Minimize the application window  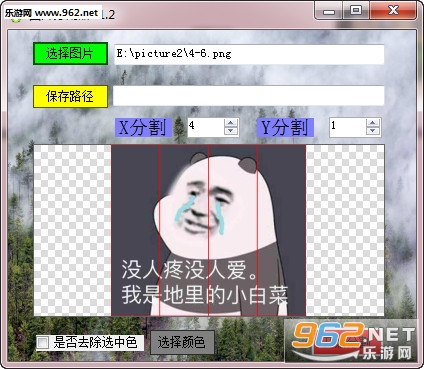pos(329,11)
